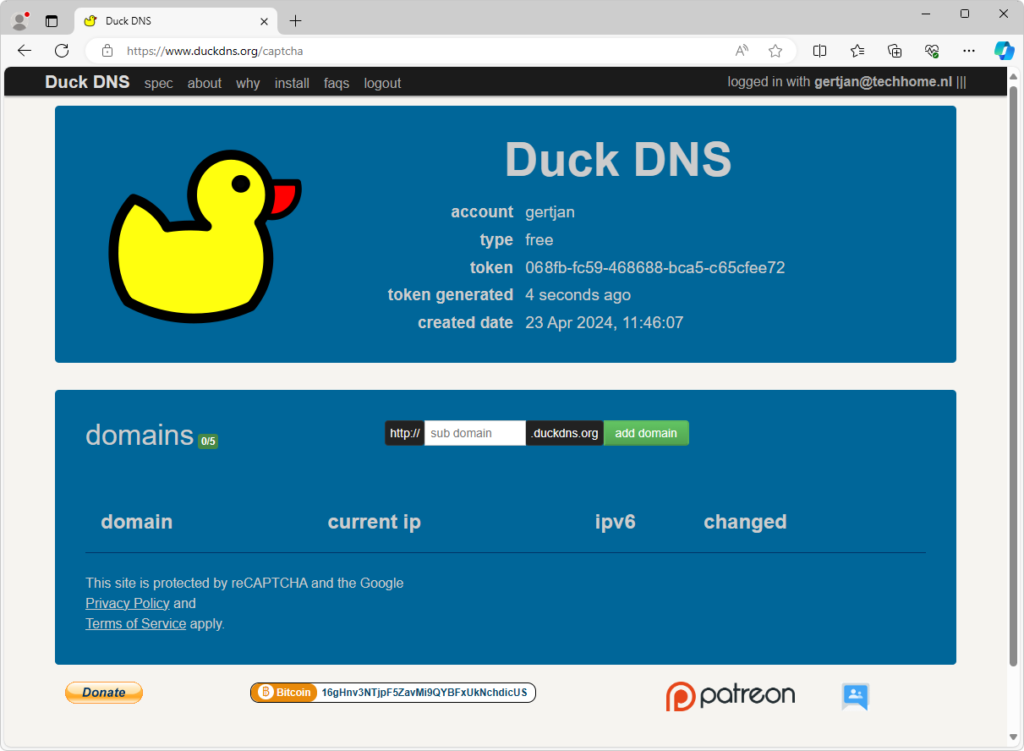1024x751 pixels.
Task: Refresh the Duck DNS page
Action: click(x=62, y=51)
